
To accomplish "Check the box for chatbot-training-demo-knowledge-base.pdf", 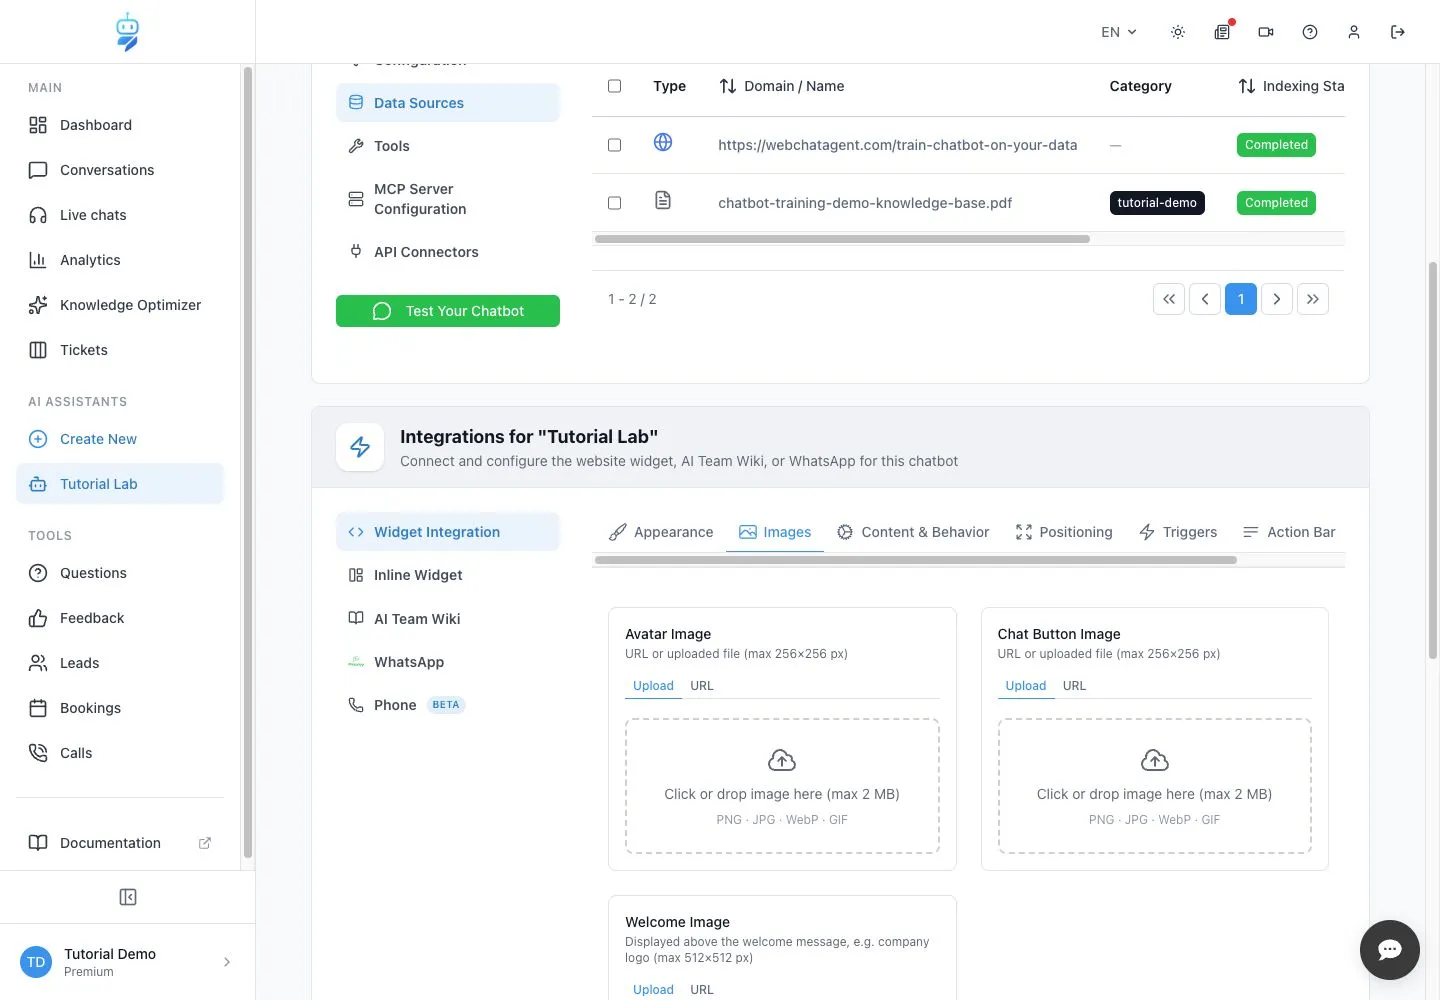I will [x=615, y=203].
